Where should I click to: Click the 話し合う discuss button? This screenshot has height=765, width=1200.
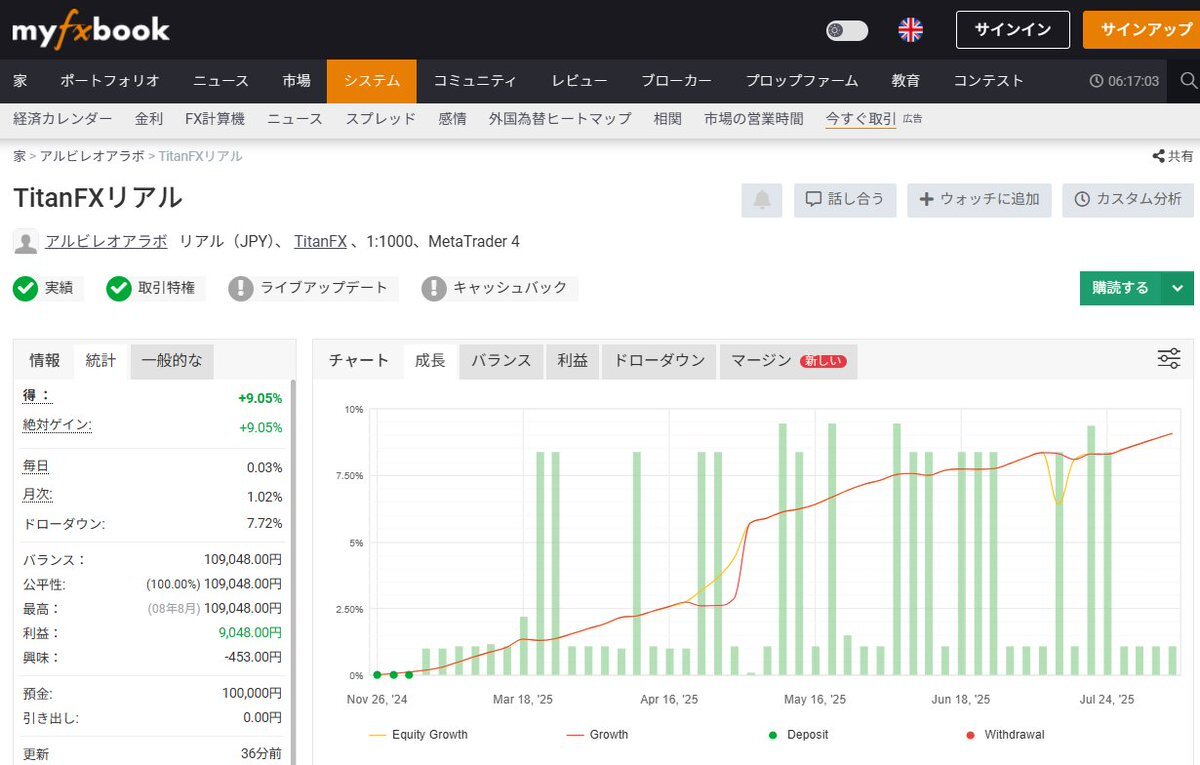[845, 200]
